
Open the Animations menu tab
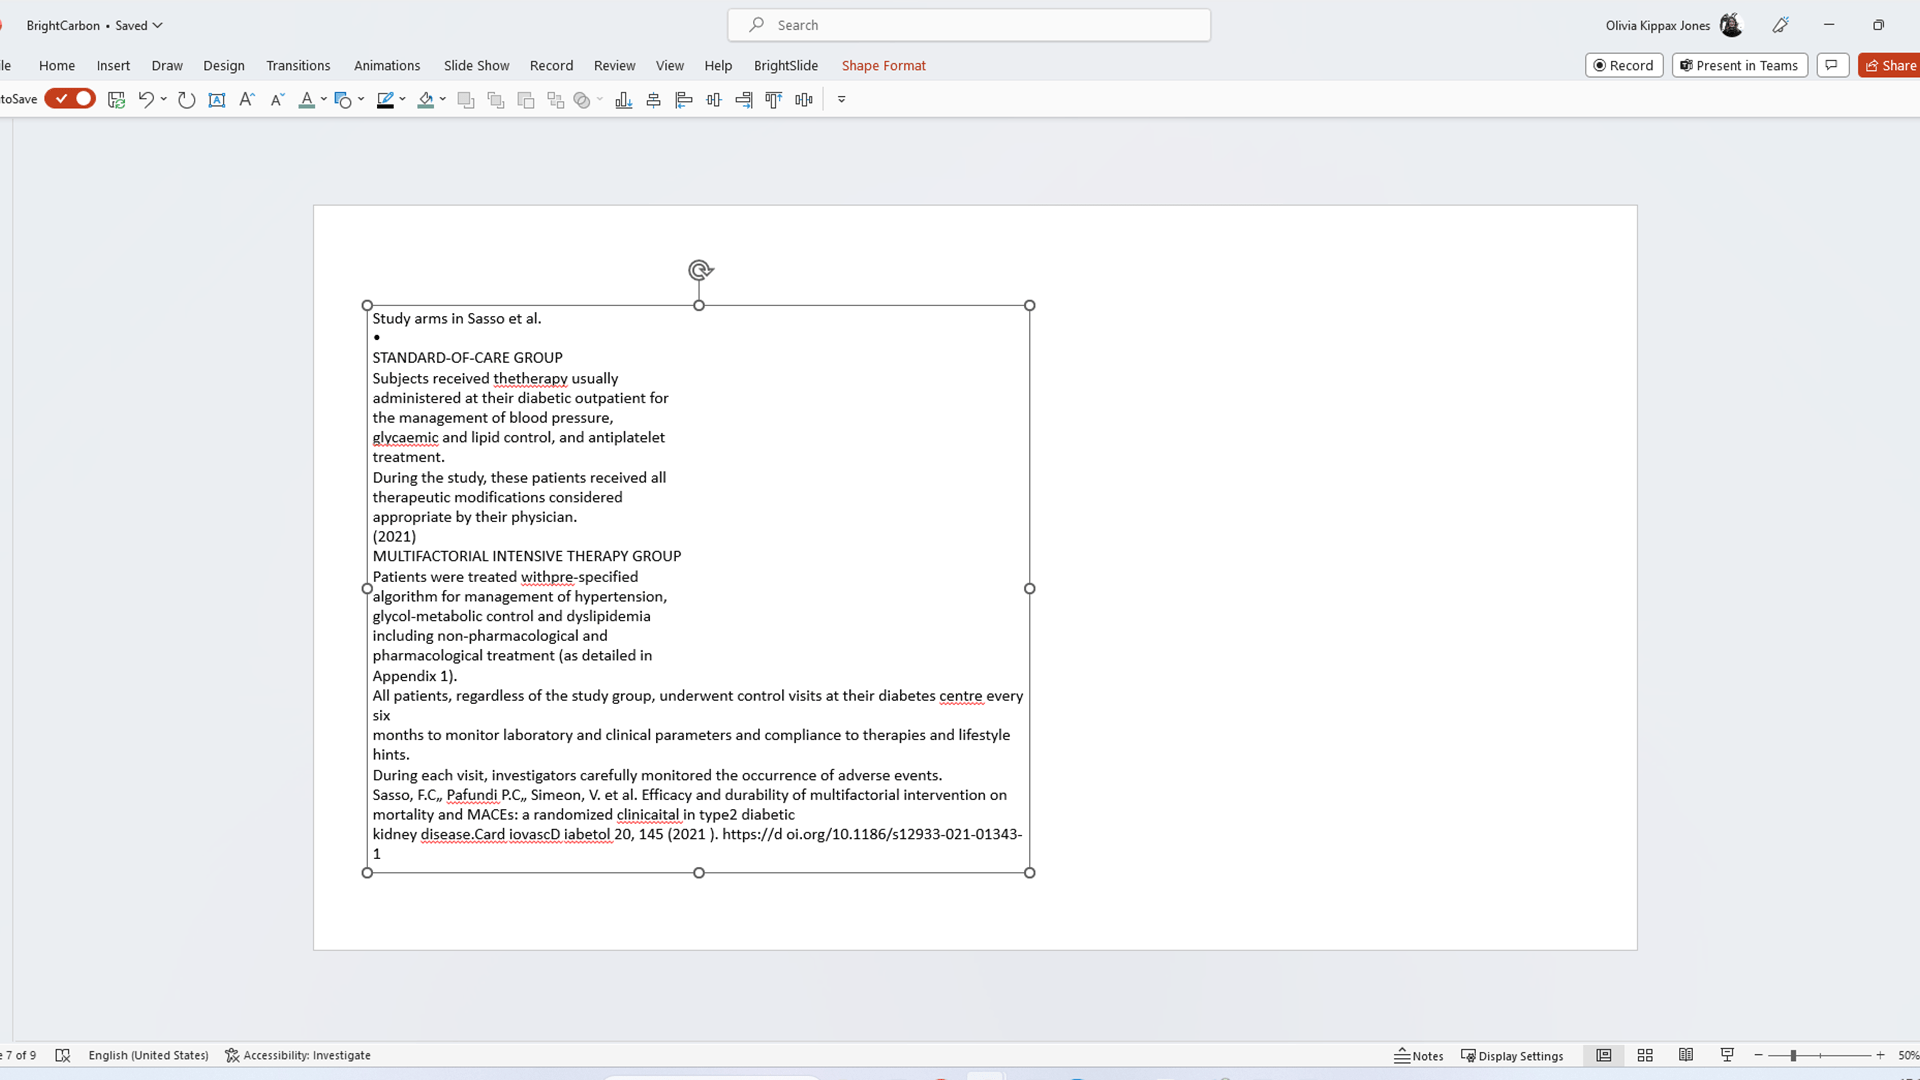coord(386,65)
